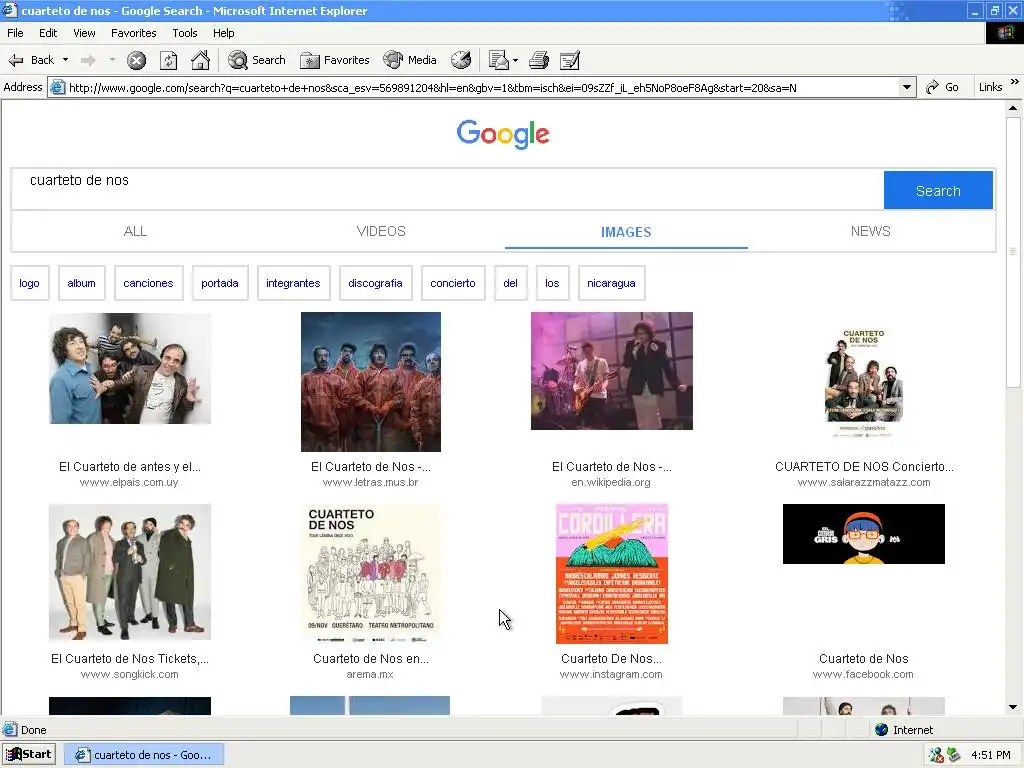Open the Tools menu
This screenshot has height=768, width=1024.
click(185, 33)
